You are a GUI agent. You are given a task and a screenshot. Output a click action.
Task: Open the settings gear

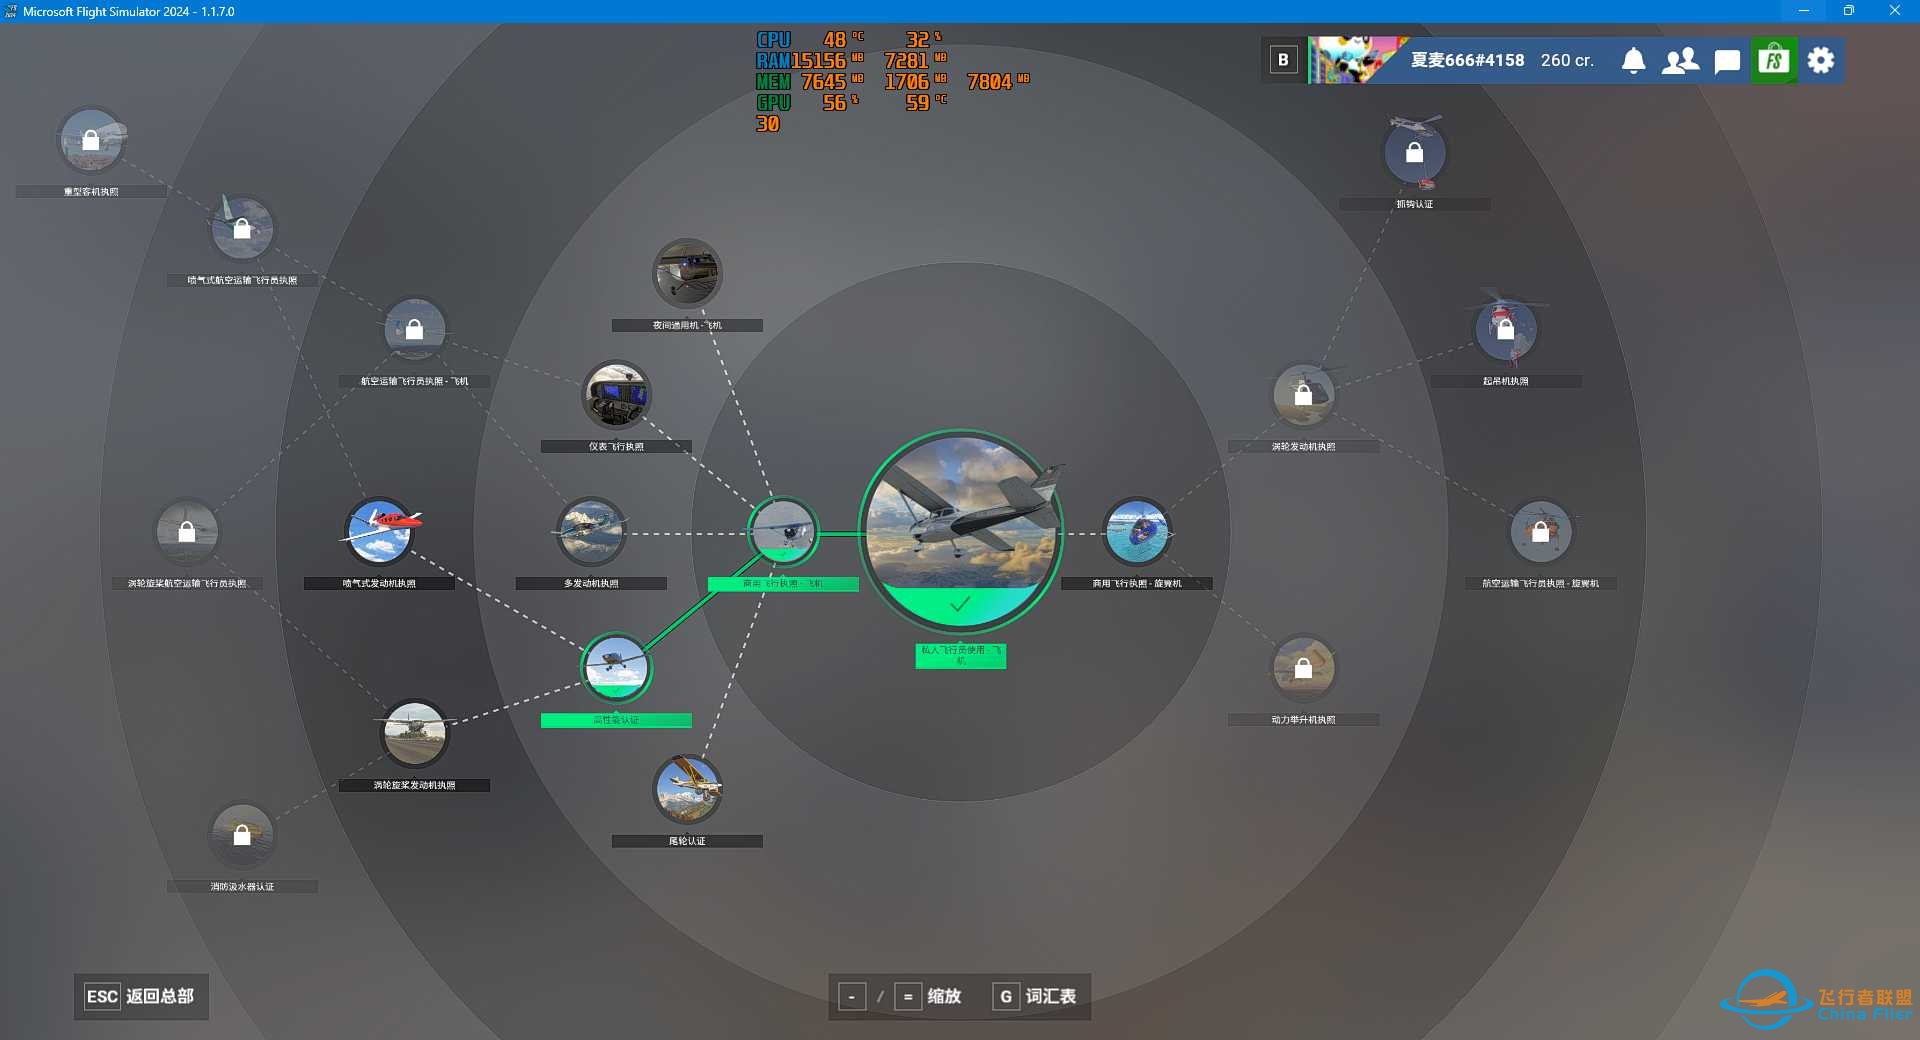(1821, 60)
